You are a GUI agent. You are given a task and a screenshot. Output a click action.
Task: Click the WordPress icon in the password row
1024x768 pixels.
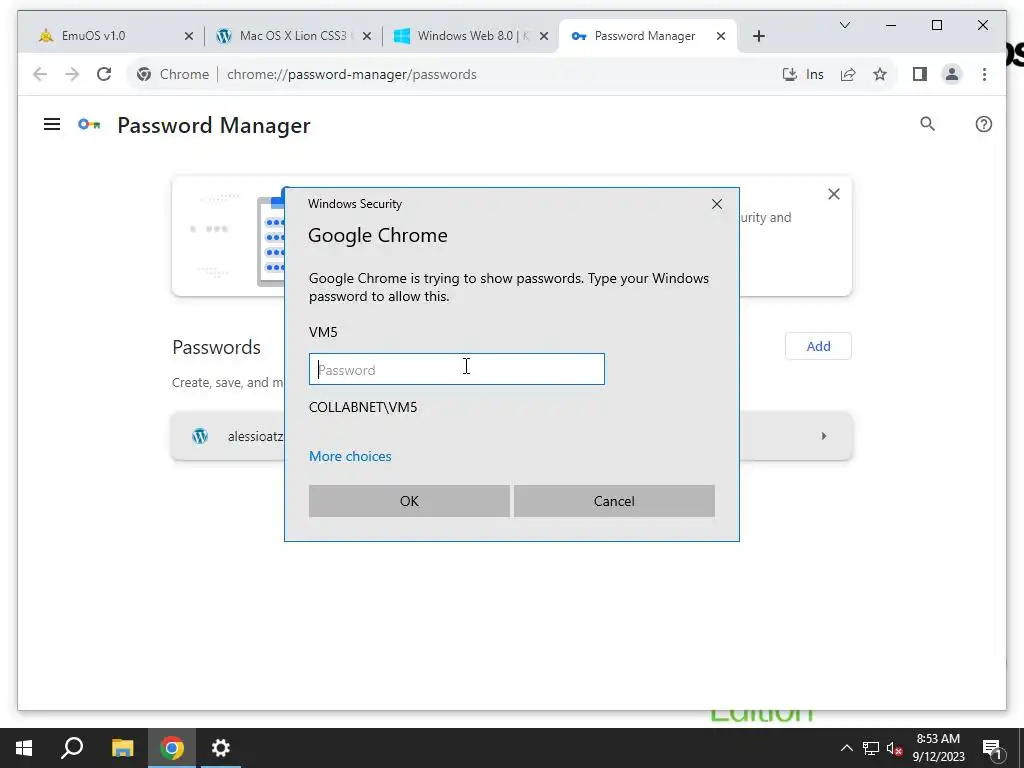200,436
